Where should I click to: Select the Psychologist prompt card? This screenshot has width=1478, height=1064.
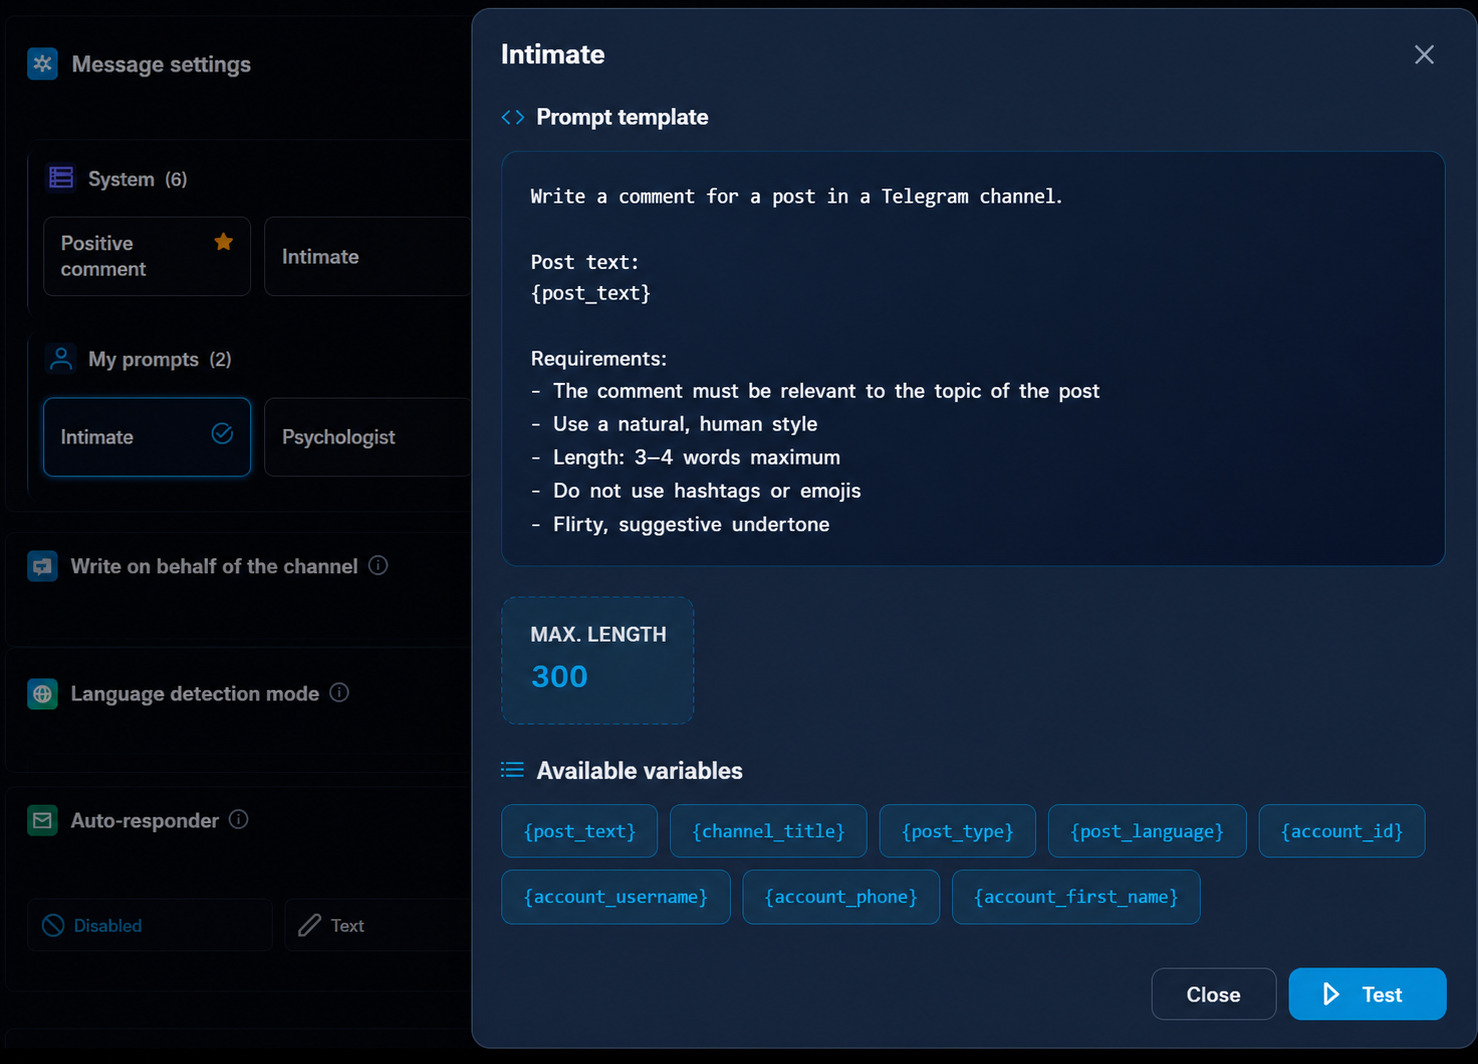(x=367, y=437)
